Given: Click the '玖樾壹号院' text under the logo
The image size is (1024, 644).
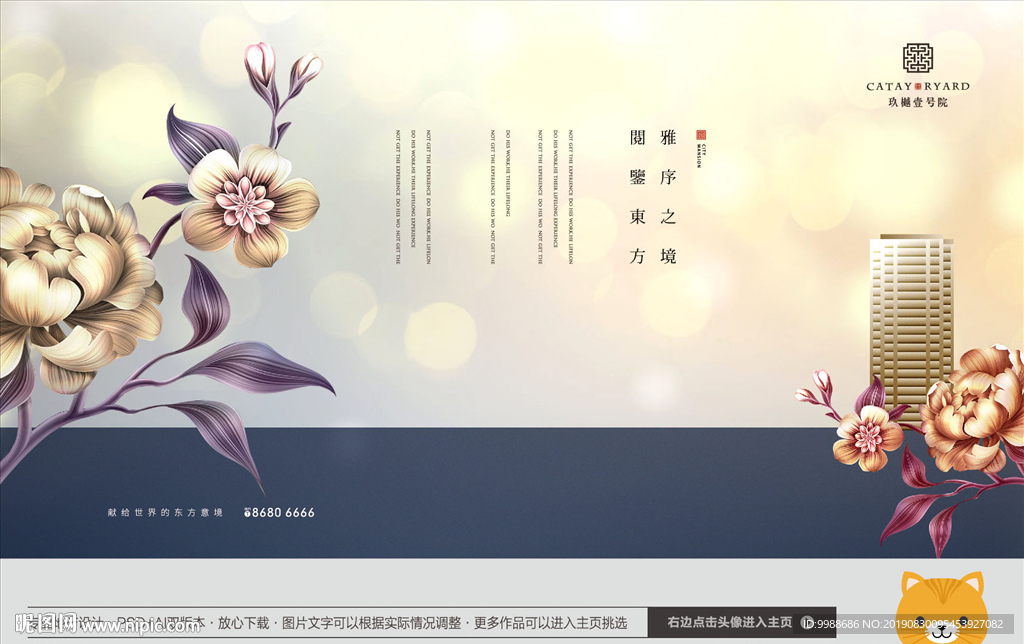Looking at the screenshot, I should pos(918,102).
